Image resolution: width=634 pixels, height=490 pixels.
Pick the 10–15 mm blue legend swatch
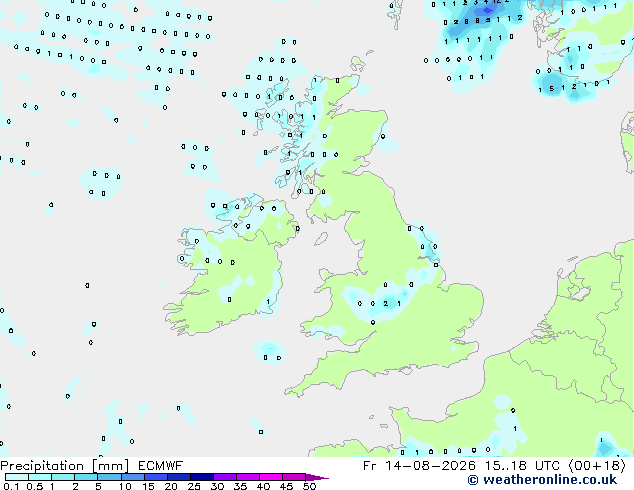click(x=132, y=477)
